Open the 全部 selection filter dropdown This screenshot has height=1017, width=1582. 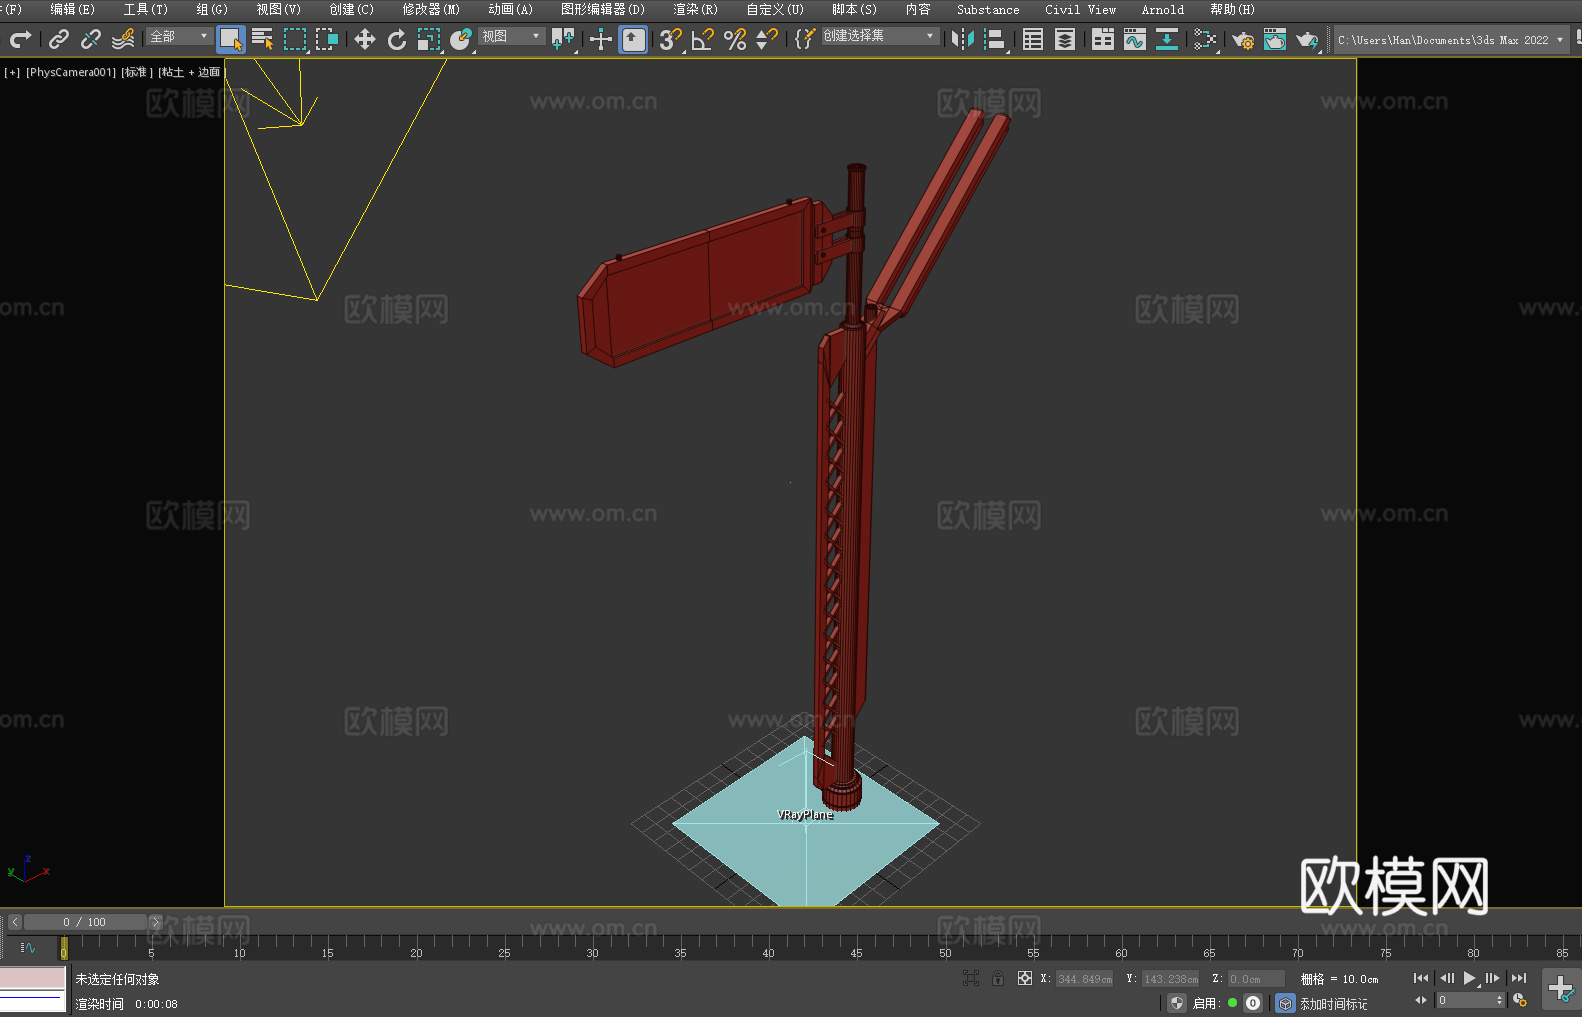click(180, 36)
